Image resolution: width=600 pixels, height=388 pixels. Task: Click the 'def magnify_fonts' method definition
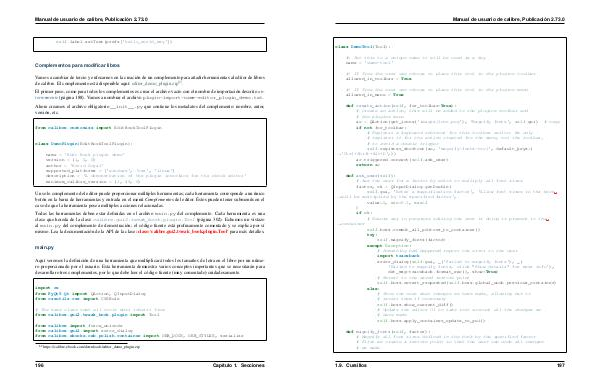(x=388, y=332)
